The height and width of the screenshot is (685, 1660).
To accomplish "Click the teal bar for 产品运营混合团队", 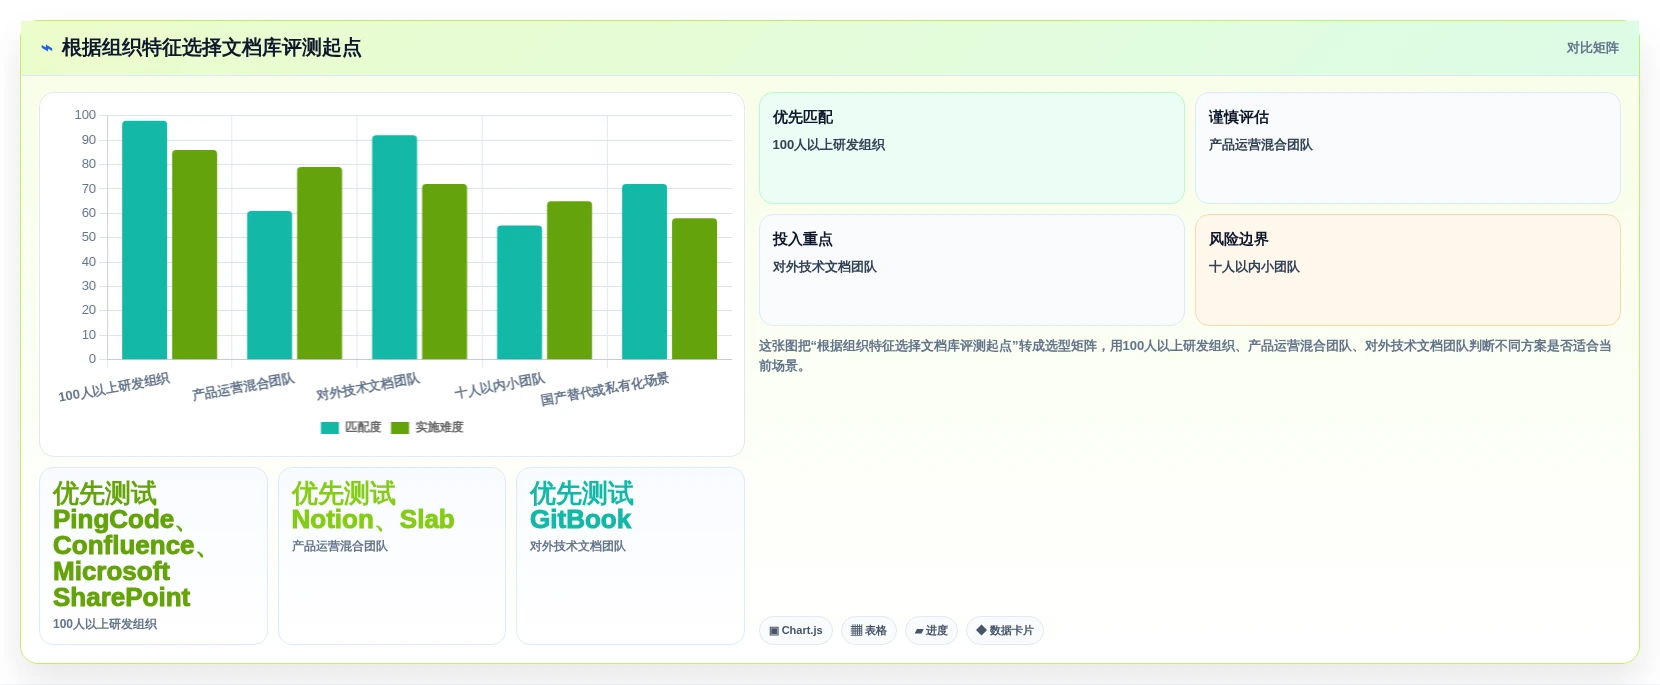I will (x=270, y=285).
